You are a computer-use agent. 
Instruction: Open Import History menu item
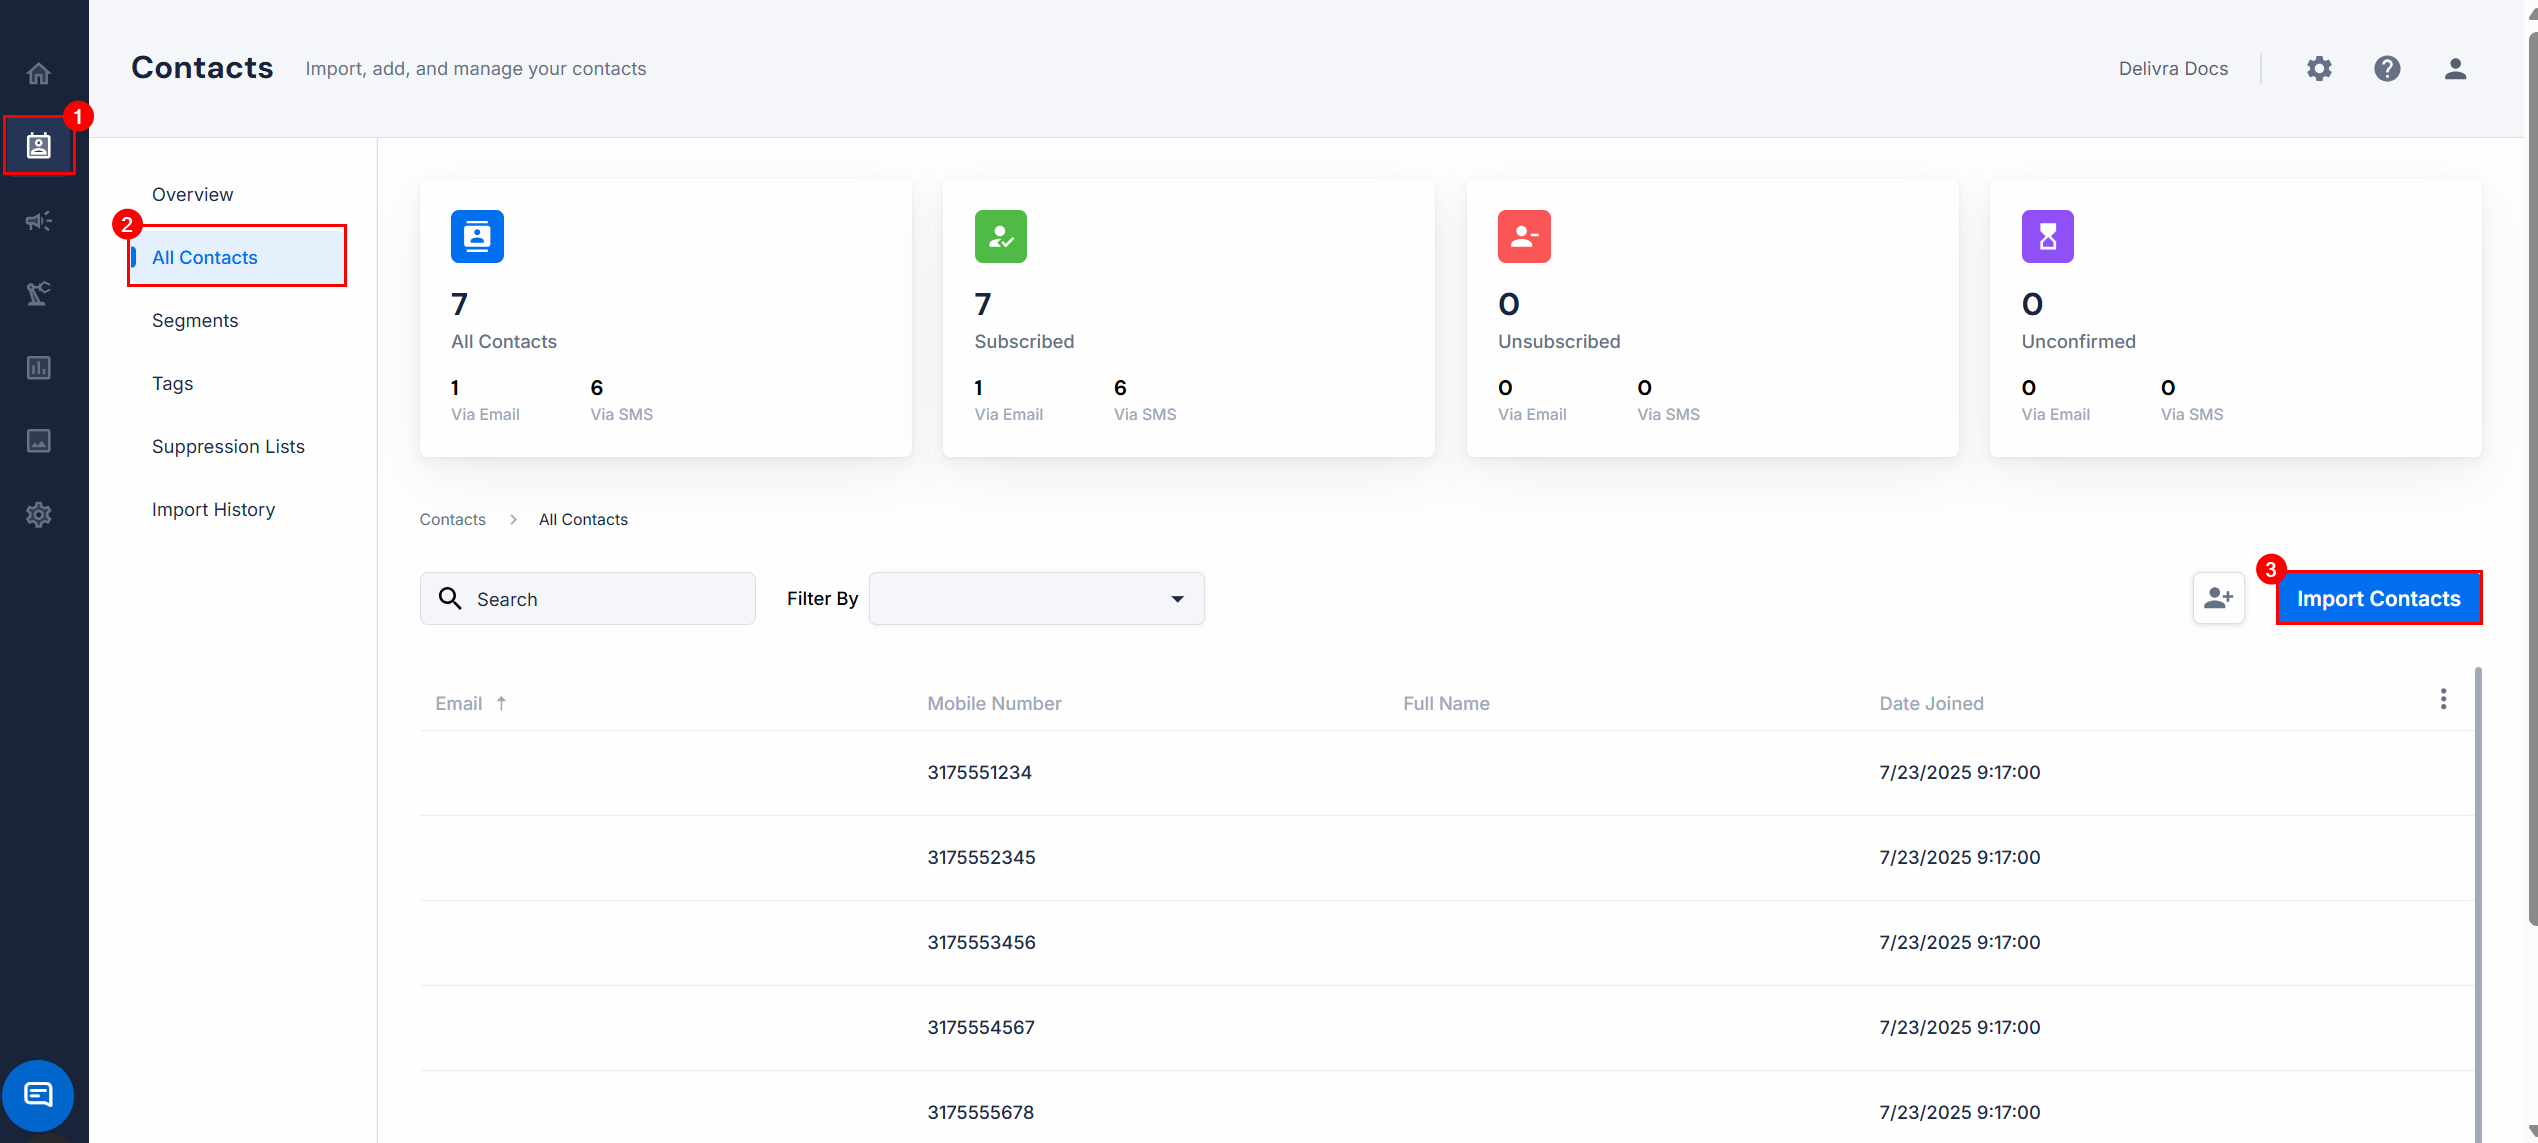click(213, 509)
